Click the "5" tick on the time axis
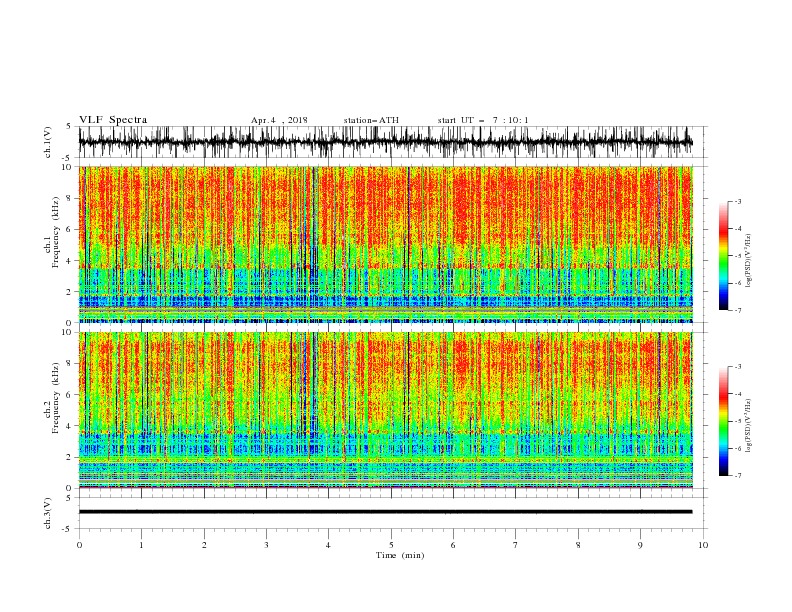Image resolution: width=792 pixels, height=612 pixels. tap(391, 545)
